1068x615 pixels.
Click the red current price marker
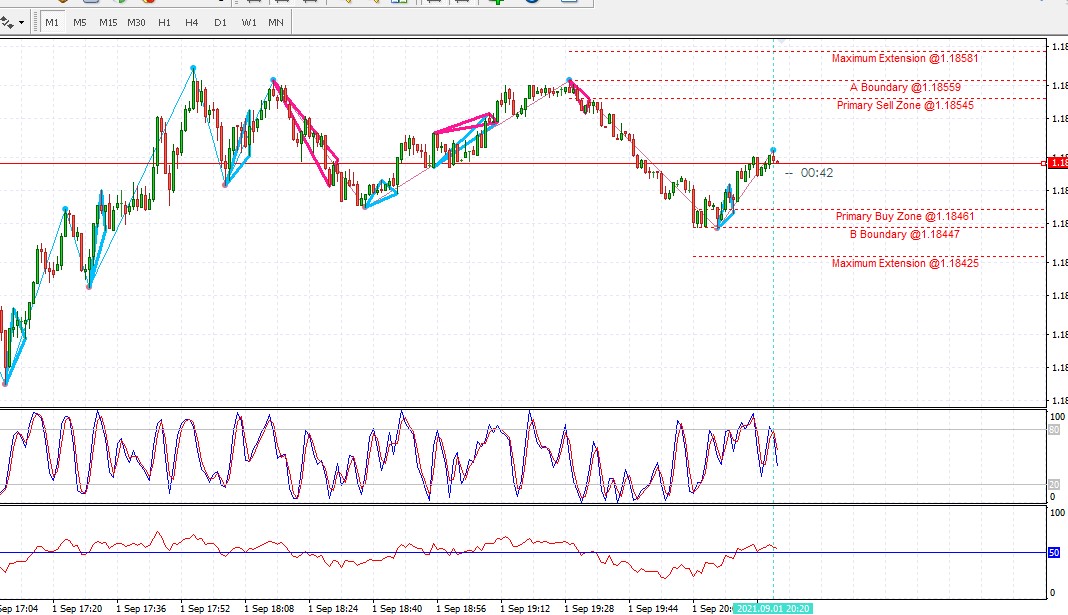1057,163
